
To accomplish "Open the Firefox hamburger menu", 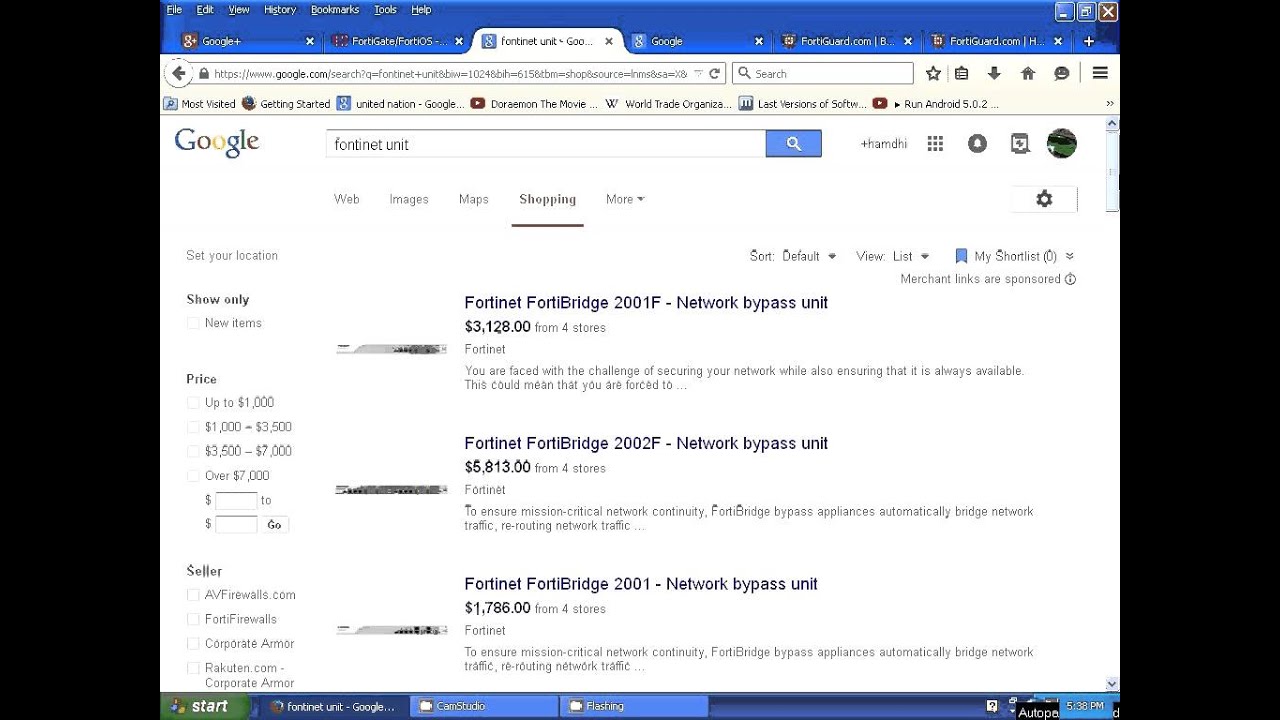I will [1100, 73].
